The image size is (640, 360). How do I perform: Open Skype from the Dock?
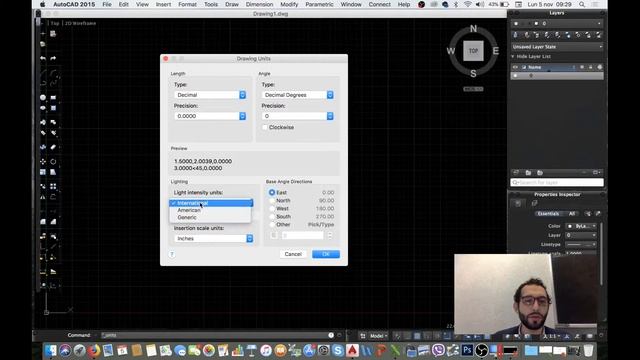point(338,350)
